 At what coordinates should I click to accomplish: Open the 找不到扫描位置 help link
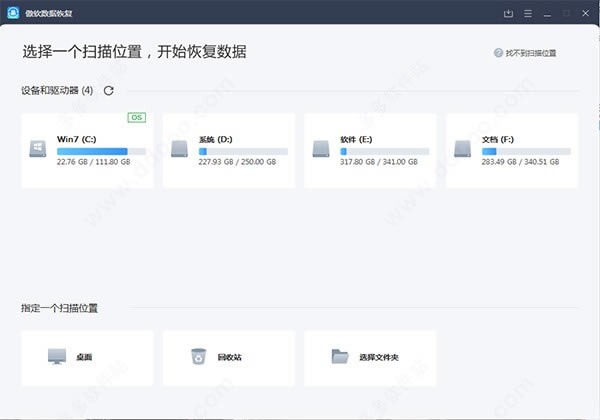click(531, 53)
